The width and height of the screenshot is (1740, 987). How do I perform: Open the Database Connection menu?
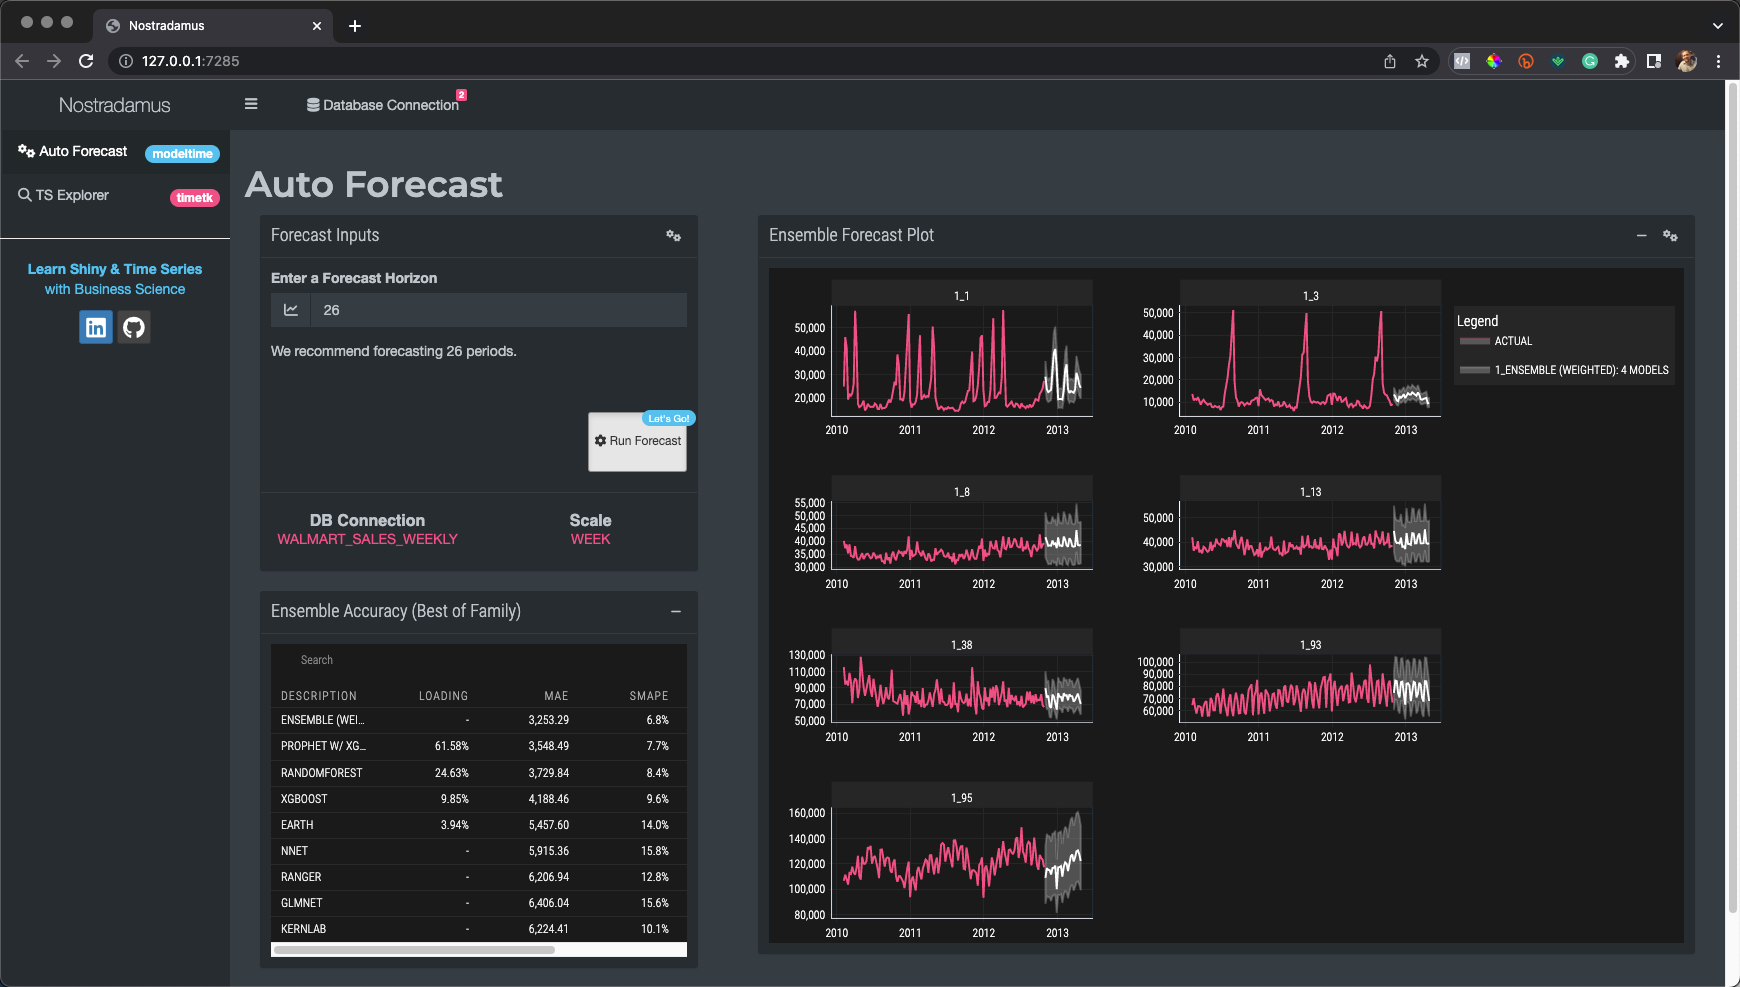[x=383, y=105]
